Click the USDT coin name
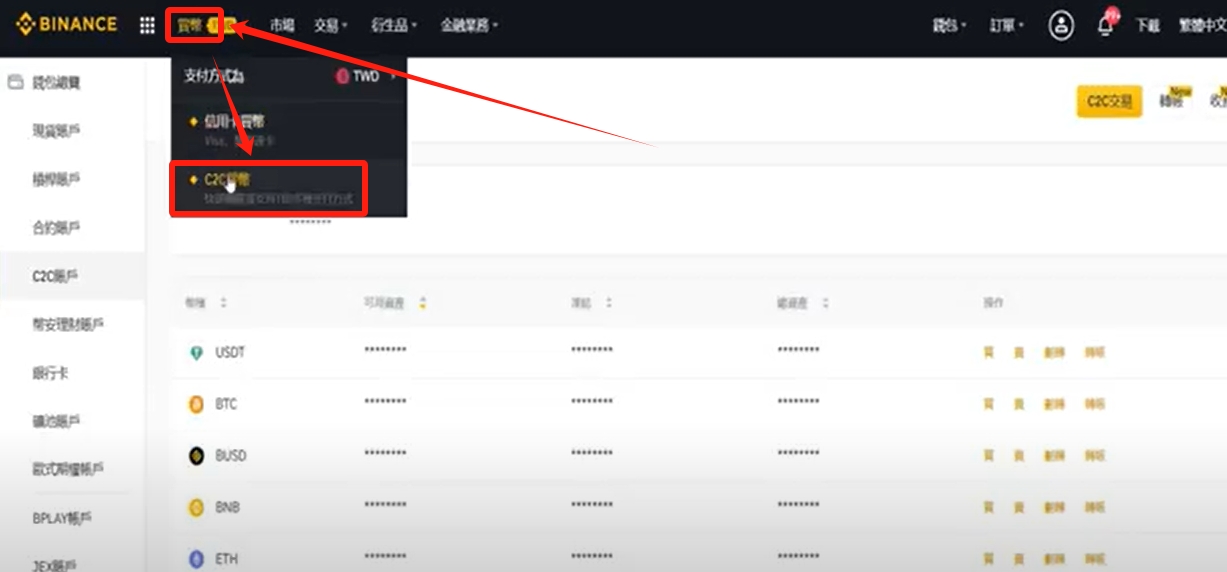 click(230, 353)
